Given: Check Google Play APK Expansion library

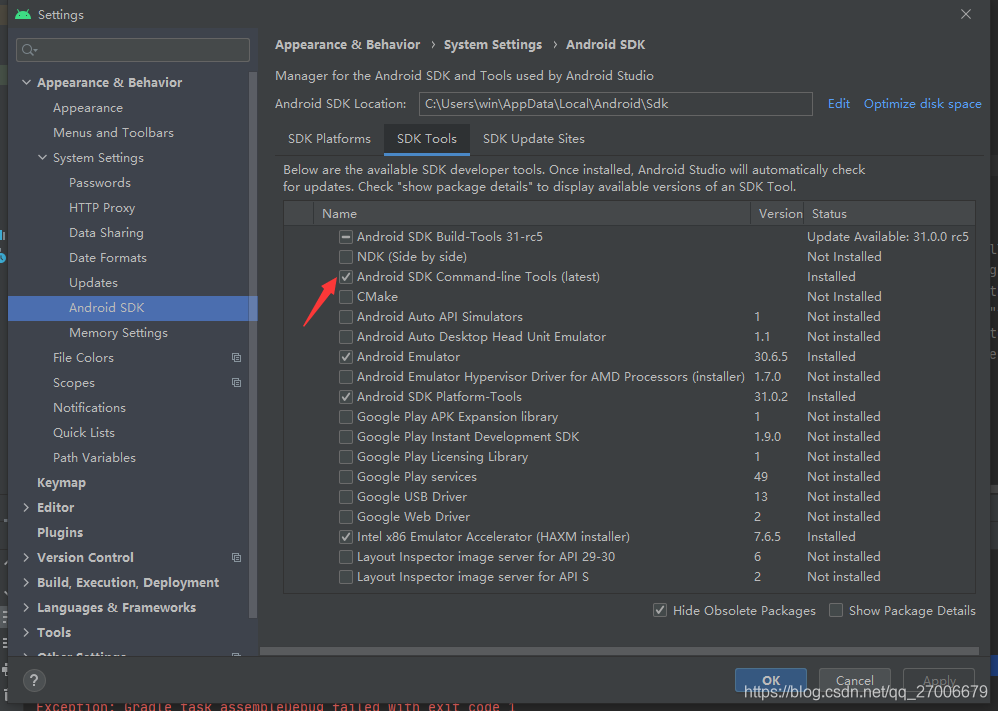Looking at the screenshot, I should coord(346,417).
